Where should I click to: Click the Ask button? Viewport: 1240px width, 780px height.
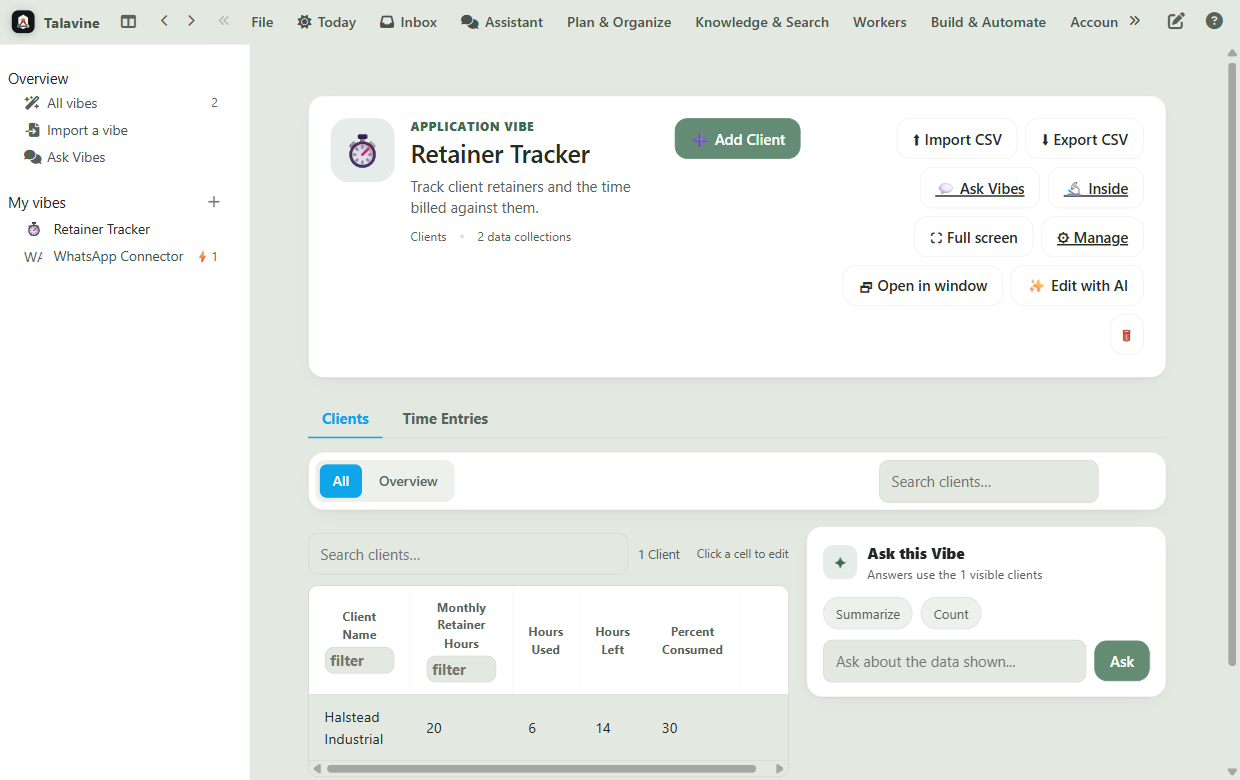(1122, 661)
